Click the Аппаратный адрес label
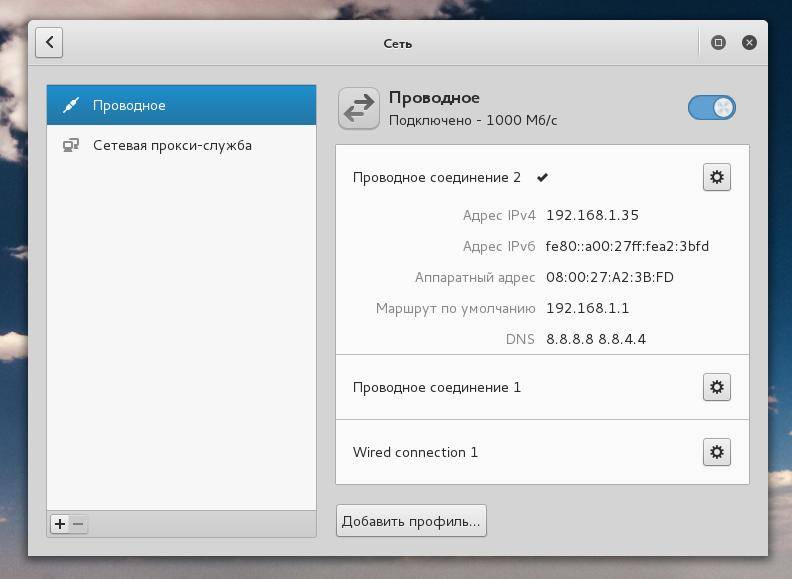This screenshot has height=579, width=792. (x=475, y=278)
